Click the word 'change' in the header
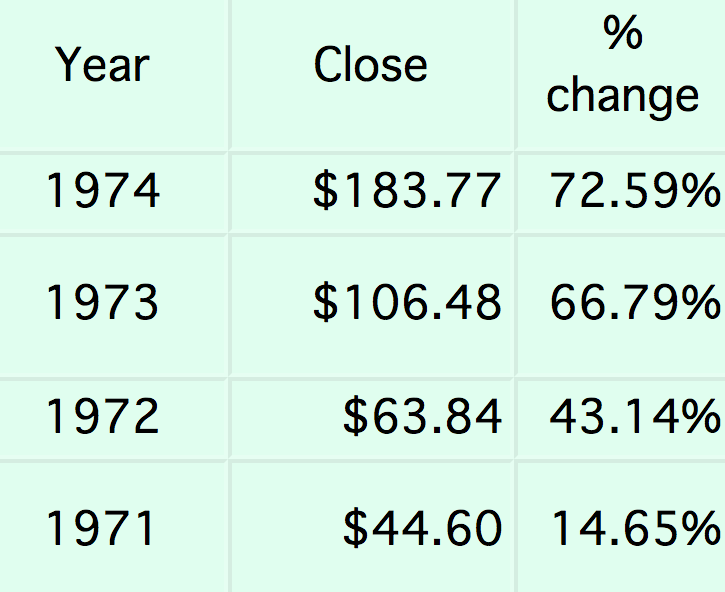Image resolution: width=725 pixels, height=592 pixels. point(622,96)
